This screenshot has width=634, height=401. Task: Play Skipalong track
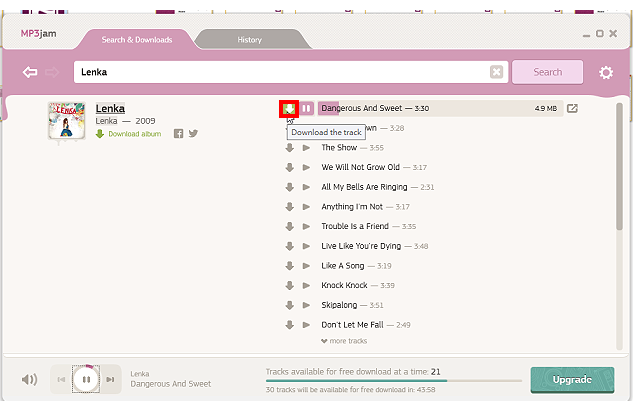[x=306, y=305]
